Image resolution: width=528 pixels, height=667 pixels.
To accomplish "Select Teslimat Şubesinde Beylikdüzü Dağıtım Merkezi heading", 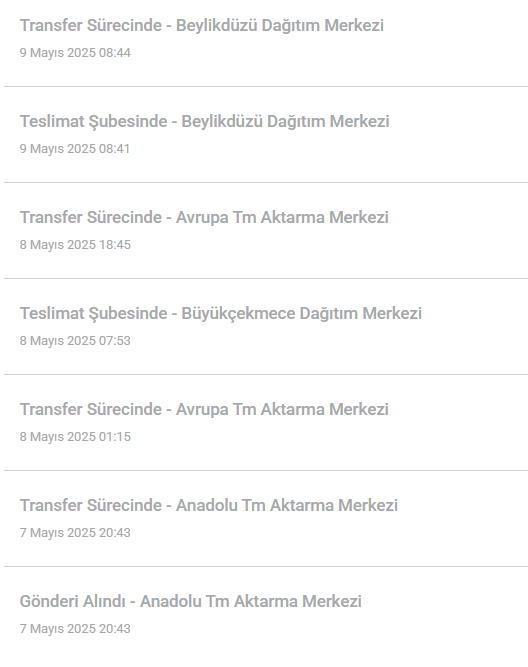I will [x=205, y=122].
